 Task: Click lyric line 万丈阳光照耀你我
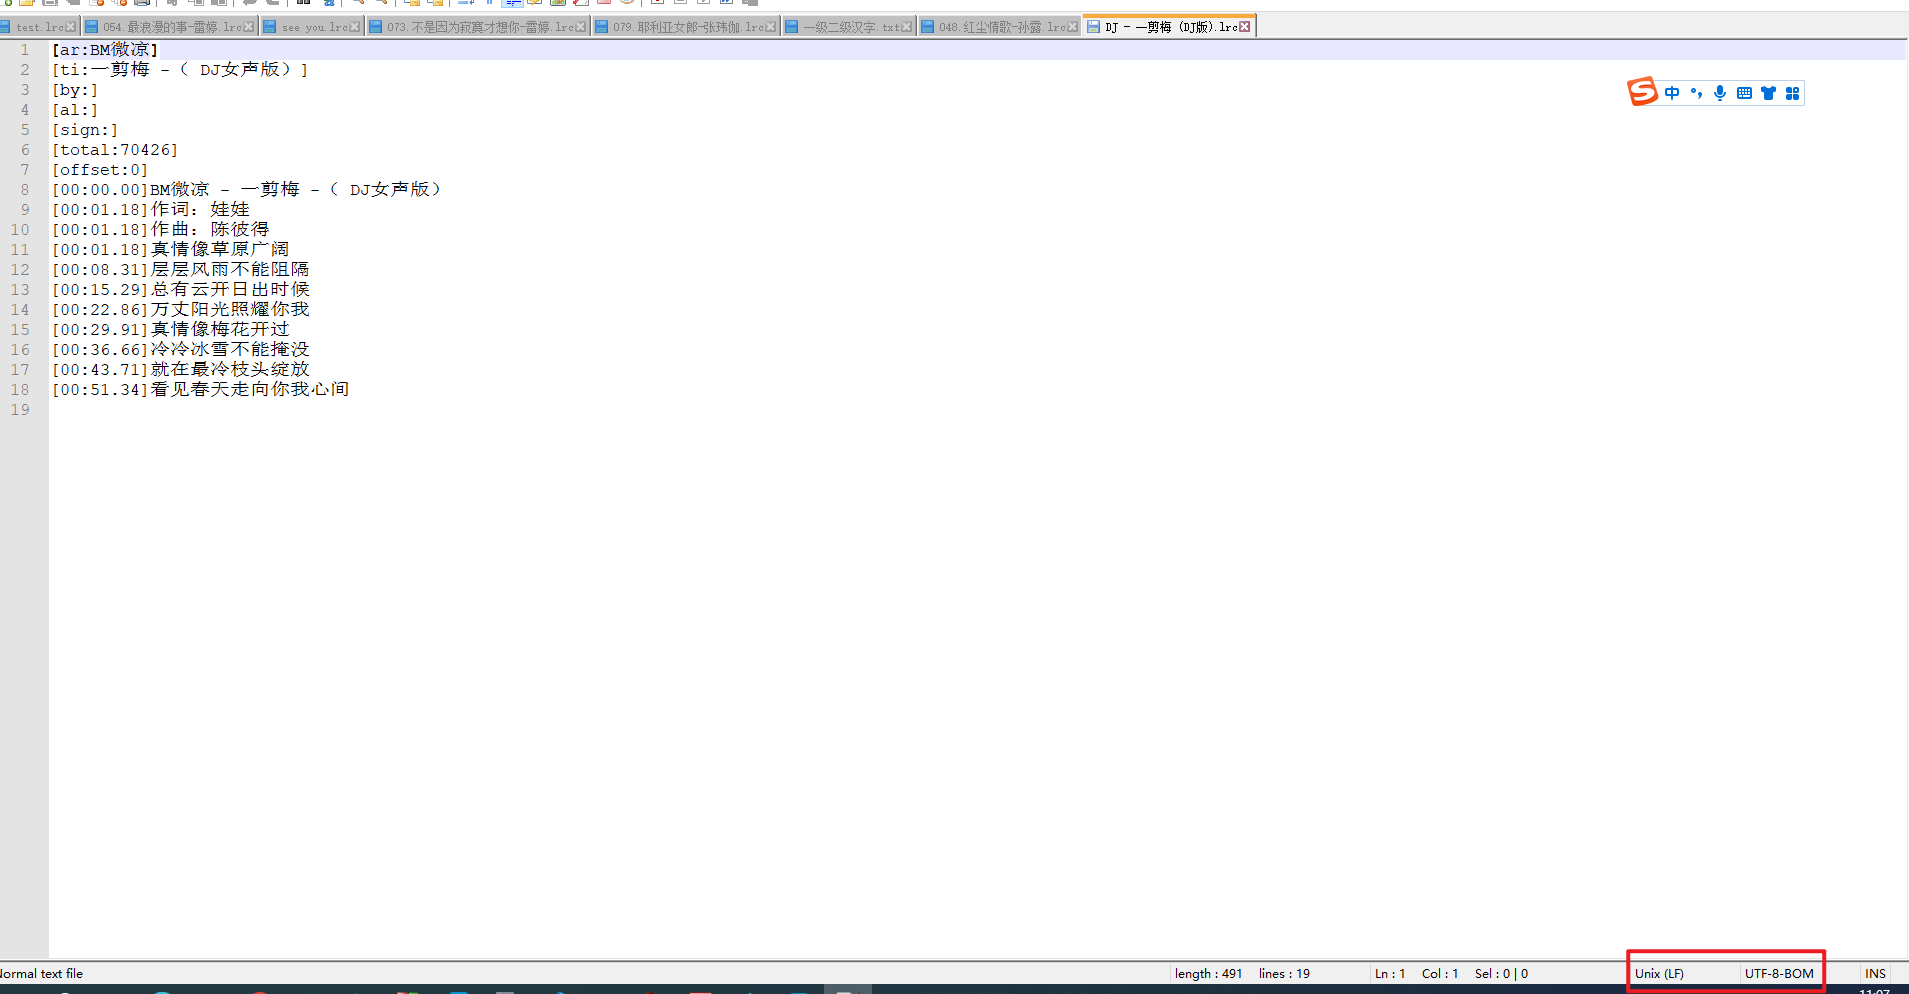230,310
